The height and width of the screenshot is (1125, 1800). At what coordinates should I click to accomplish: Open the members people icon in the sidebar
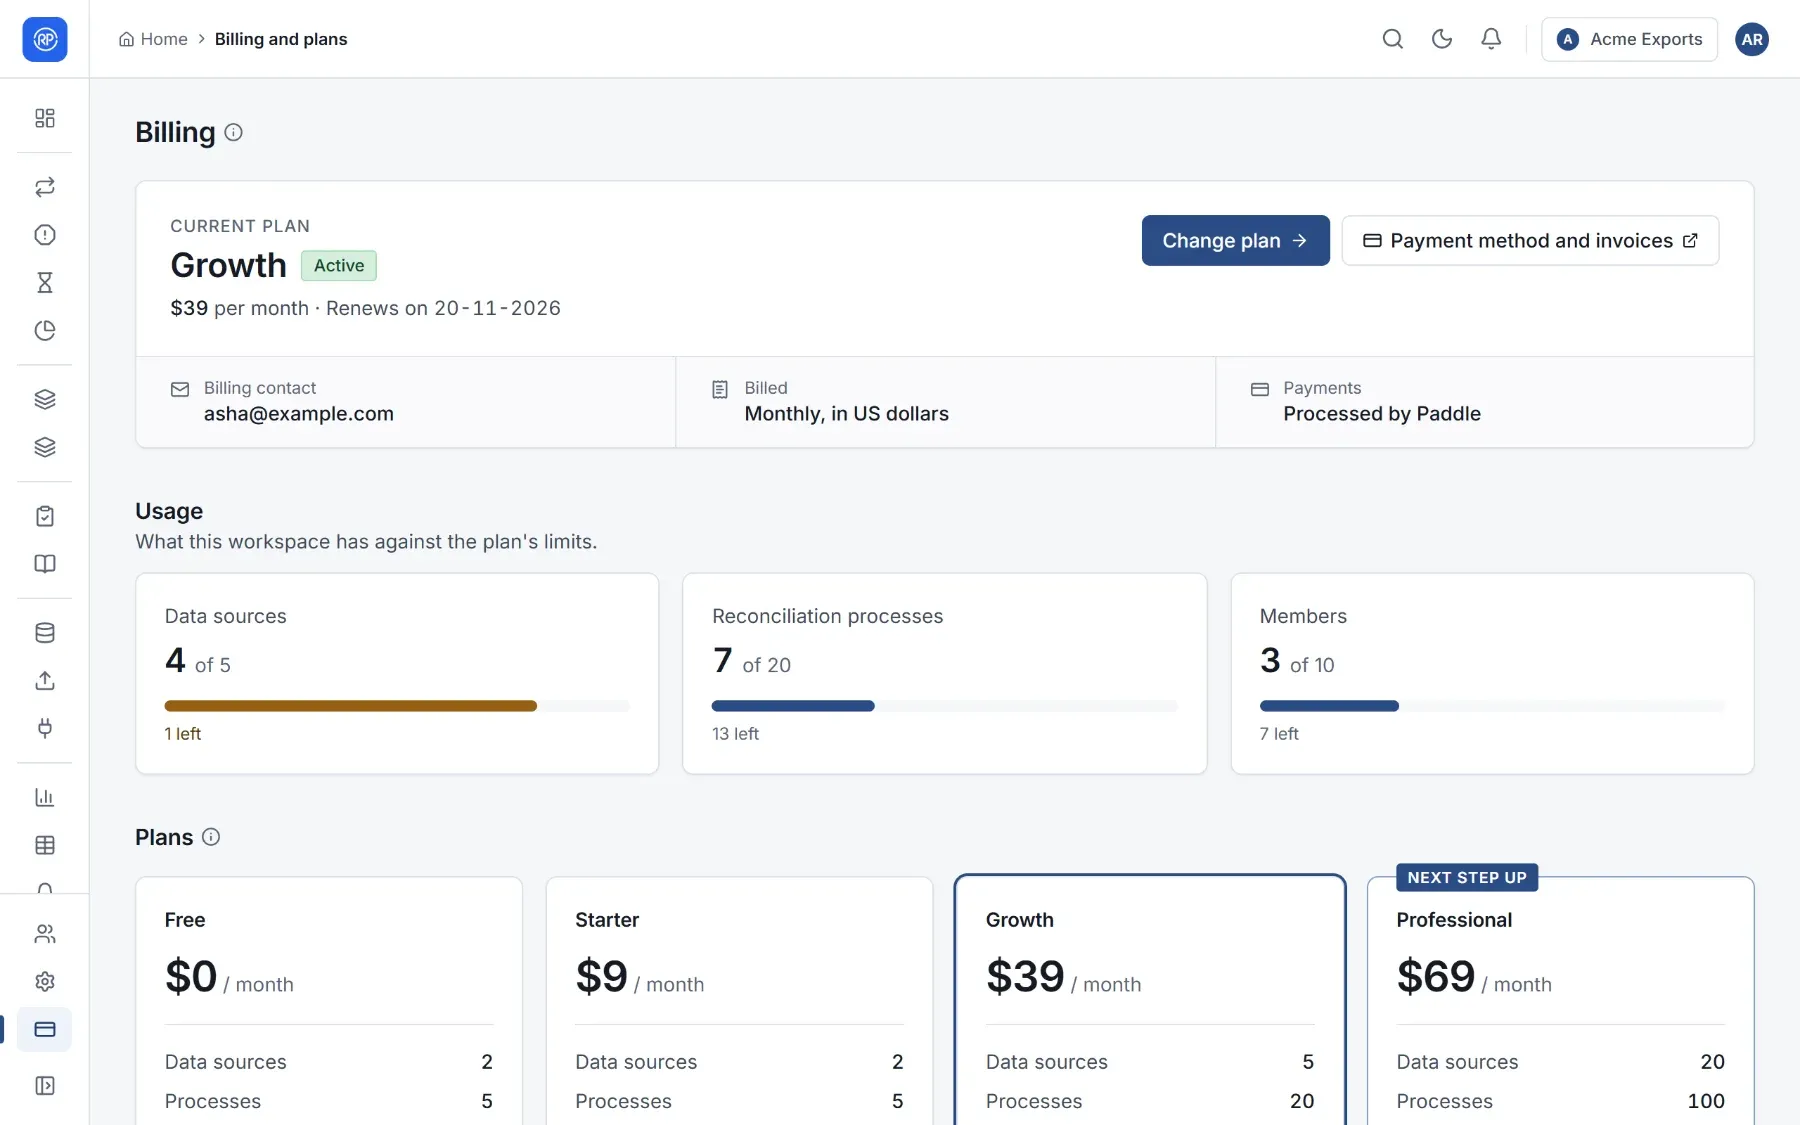(45, 934)
